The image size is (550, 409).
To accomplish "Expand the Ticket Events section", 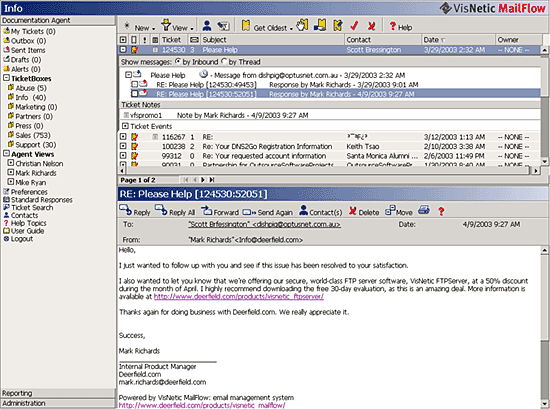I will [125, 126].
